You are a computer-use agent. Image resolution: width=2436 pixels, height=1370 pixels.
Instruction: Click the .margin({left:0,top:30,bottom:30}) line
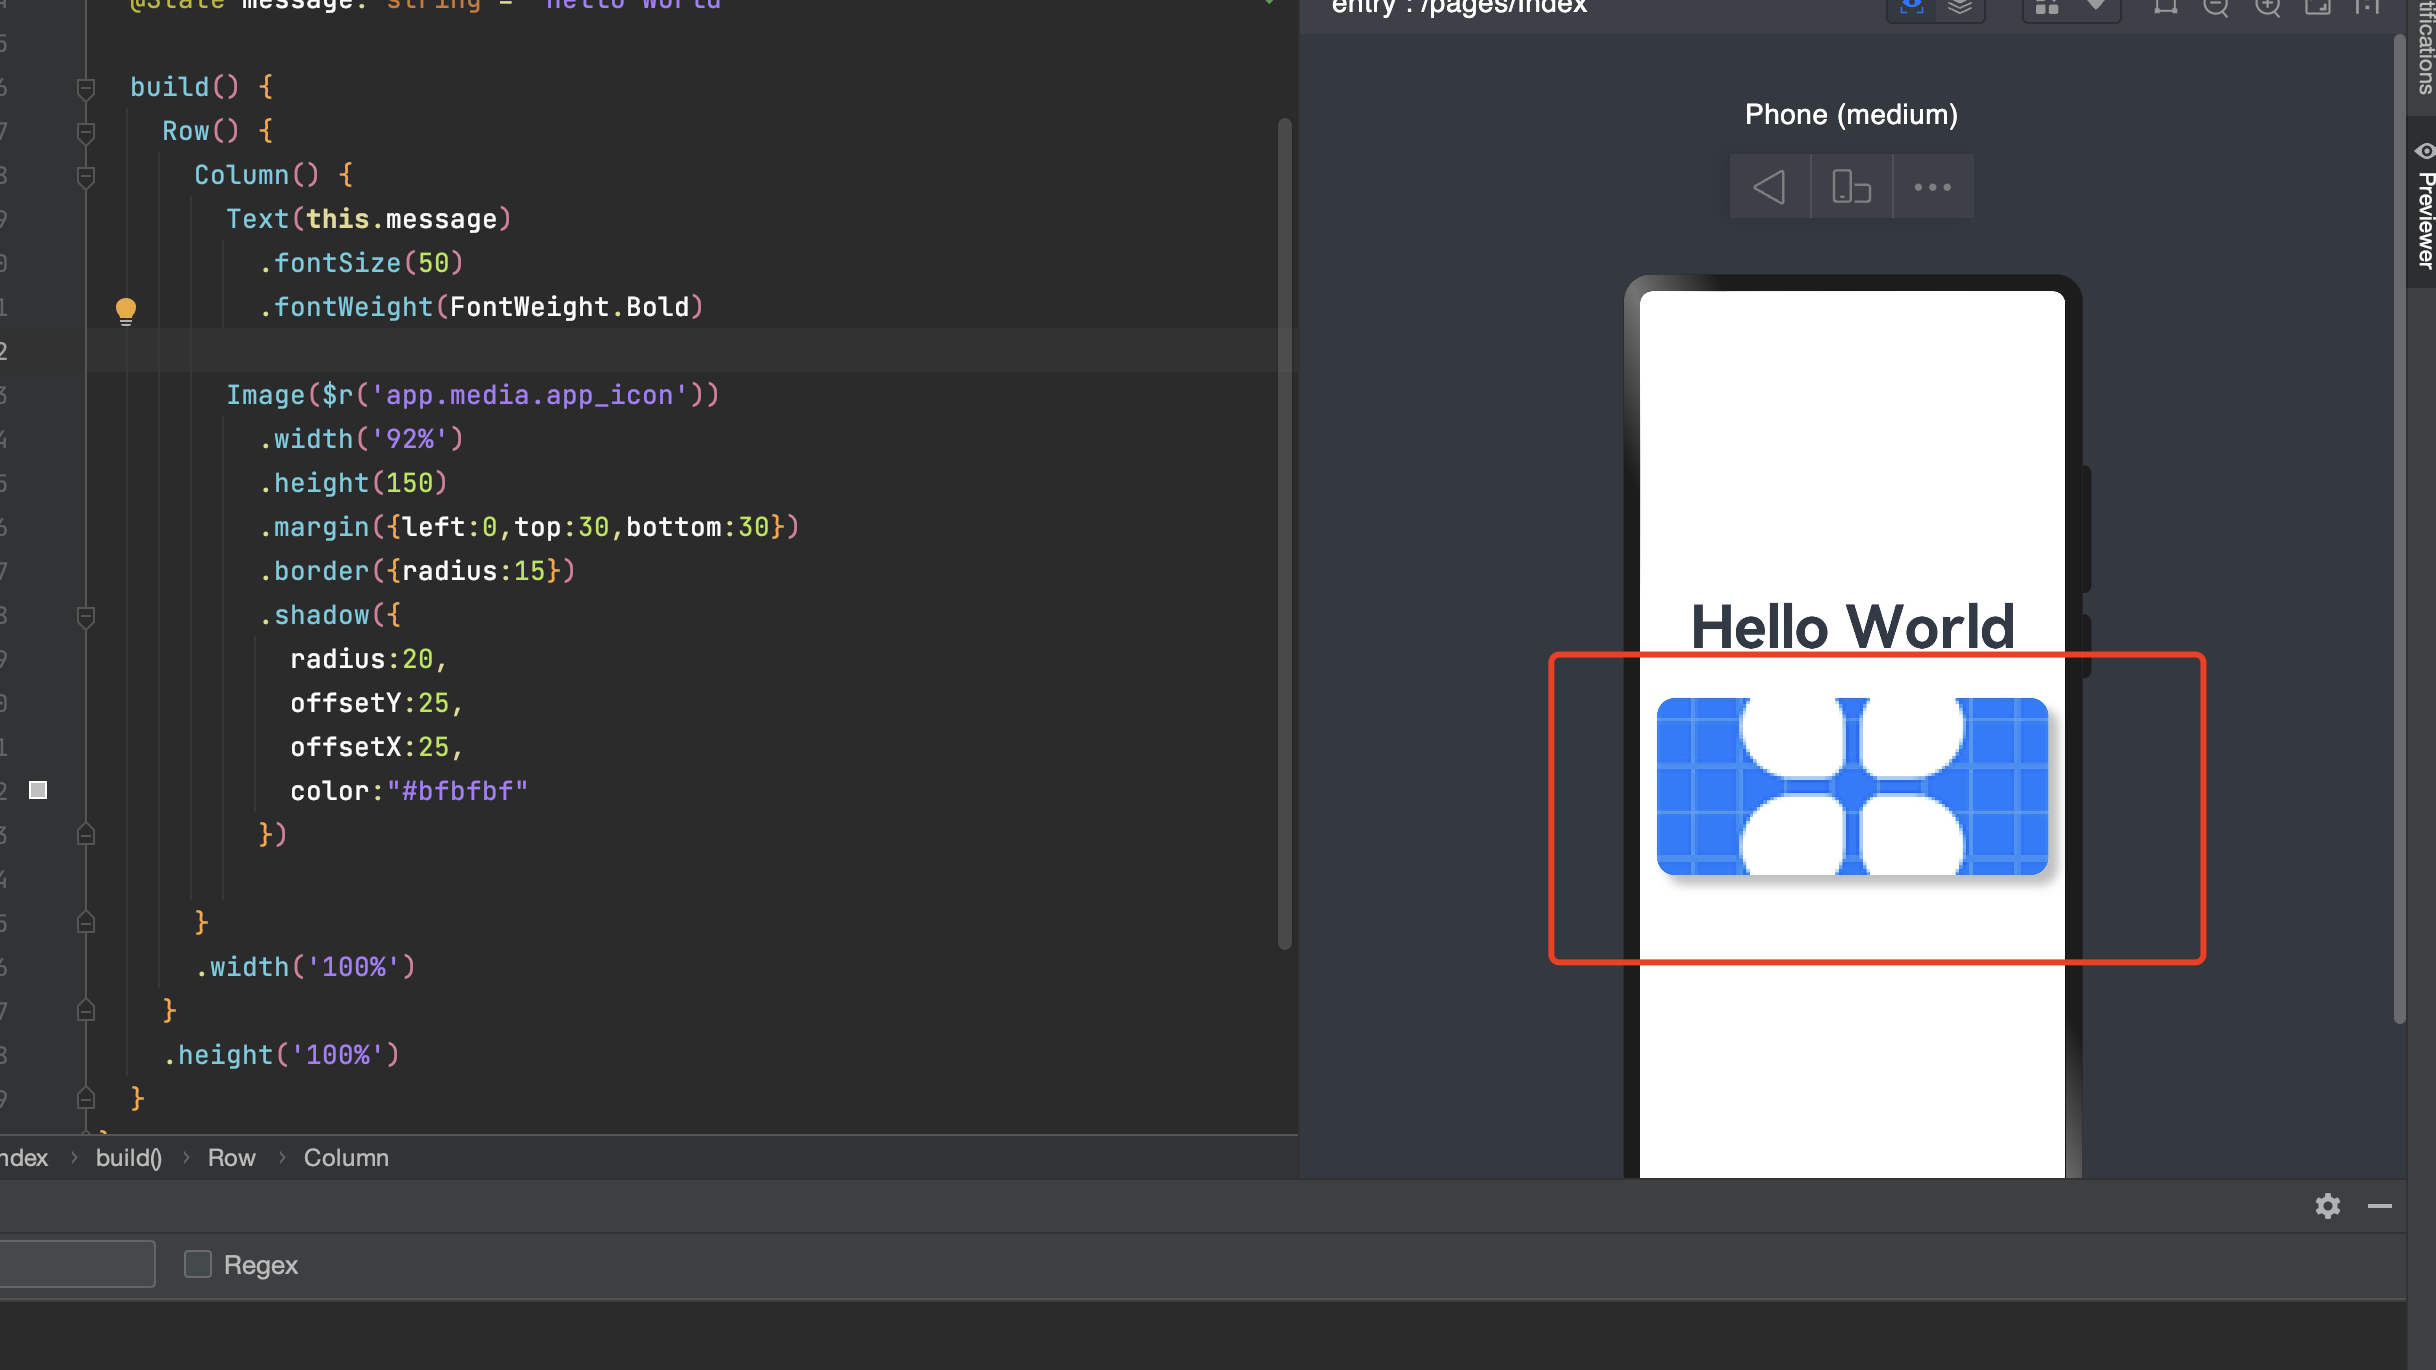pos(529,527)
